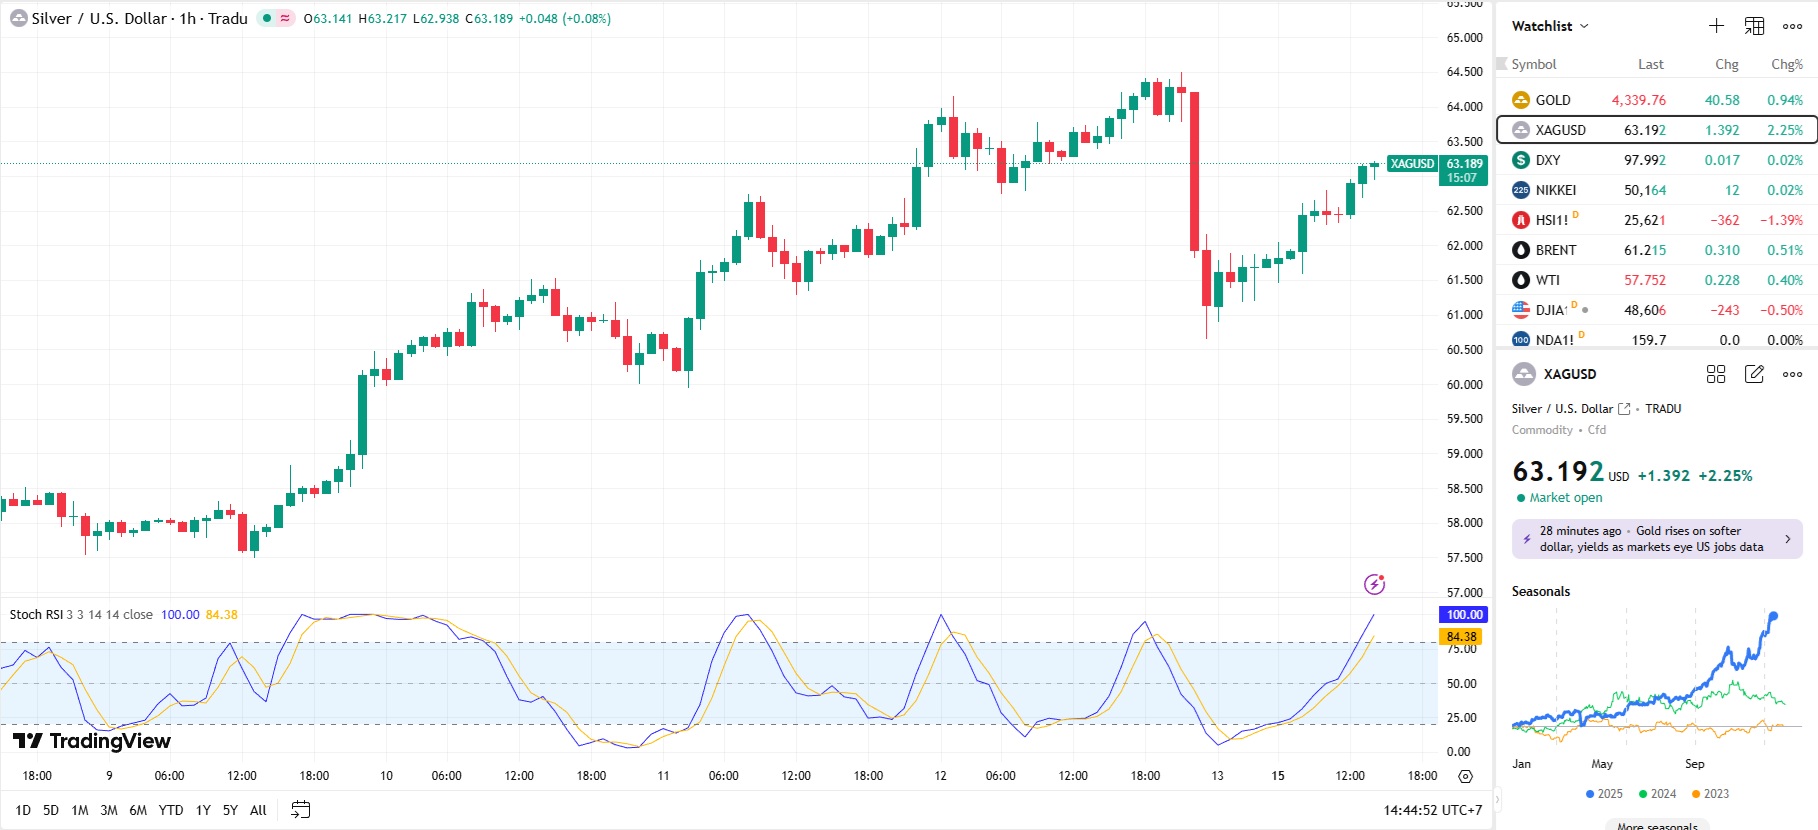1818x830 pixels.
Task: Open watchlist advanced view table icon
Action: (1754, 26)
